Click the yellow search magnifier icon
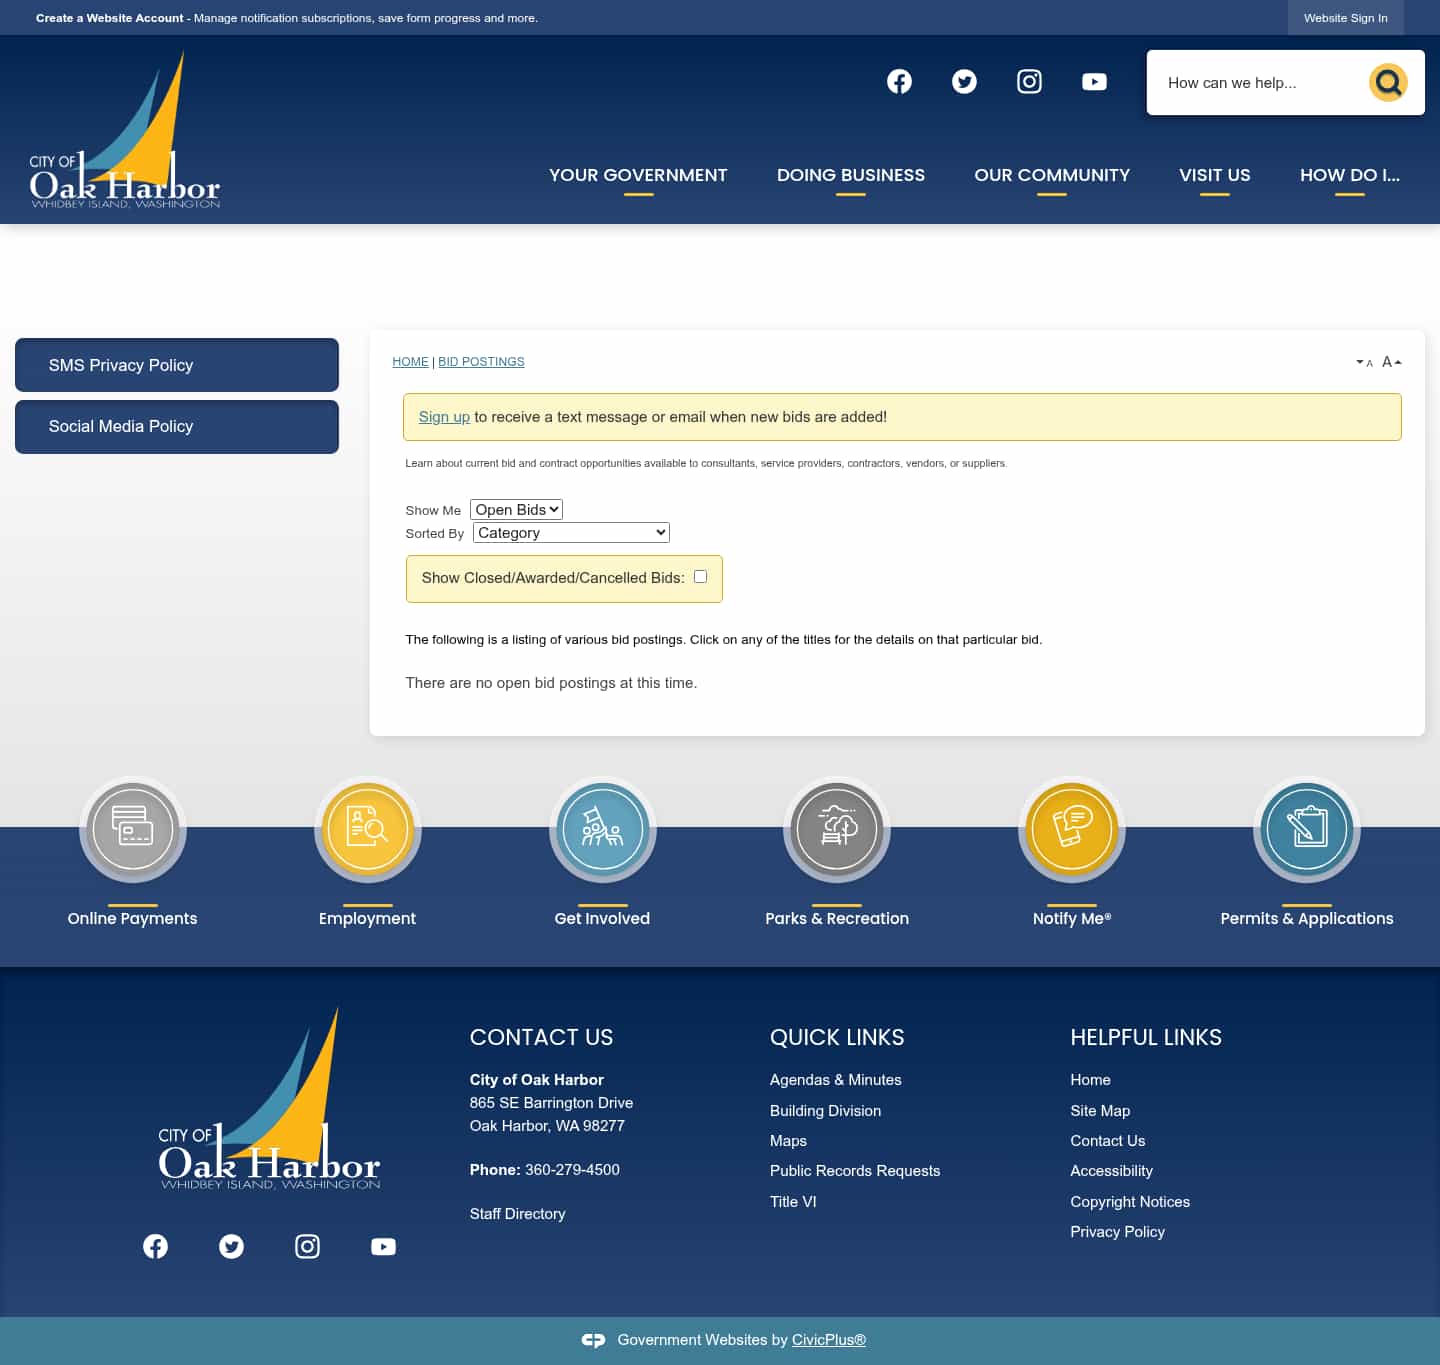 [1388, 82]
